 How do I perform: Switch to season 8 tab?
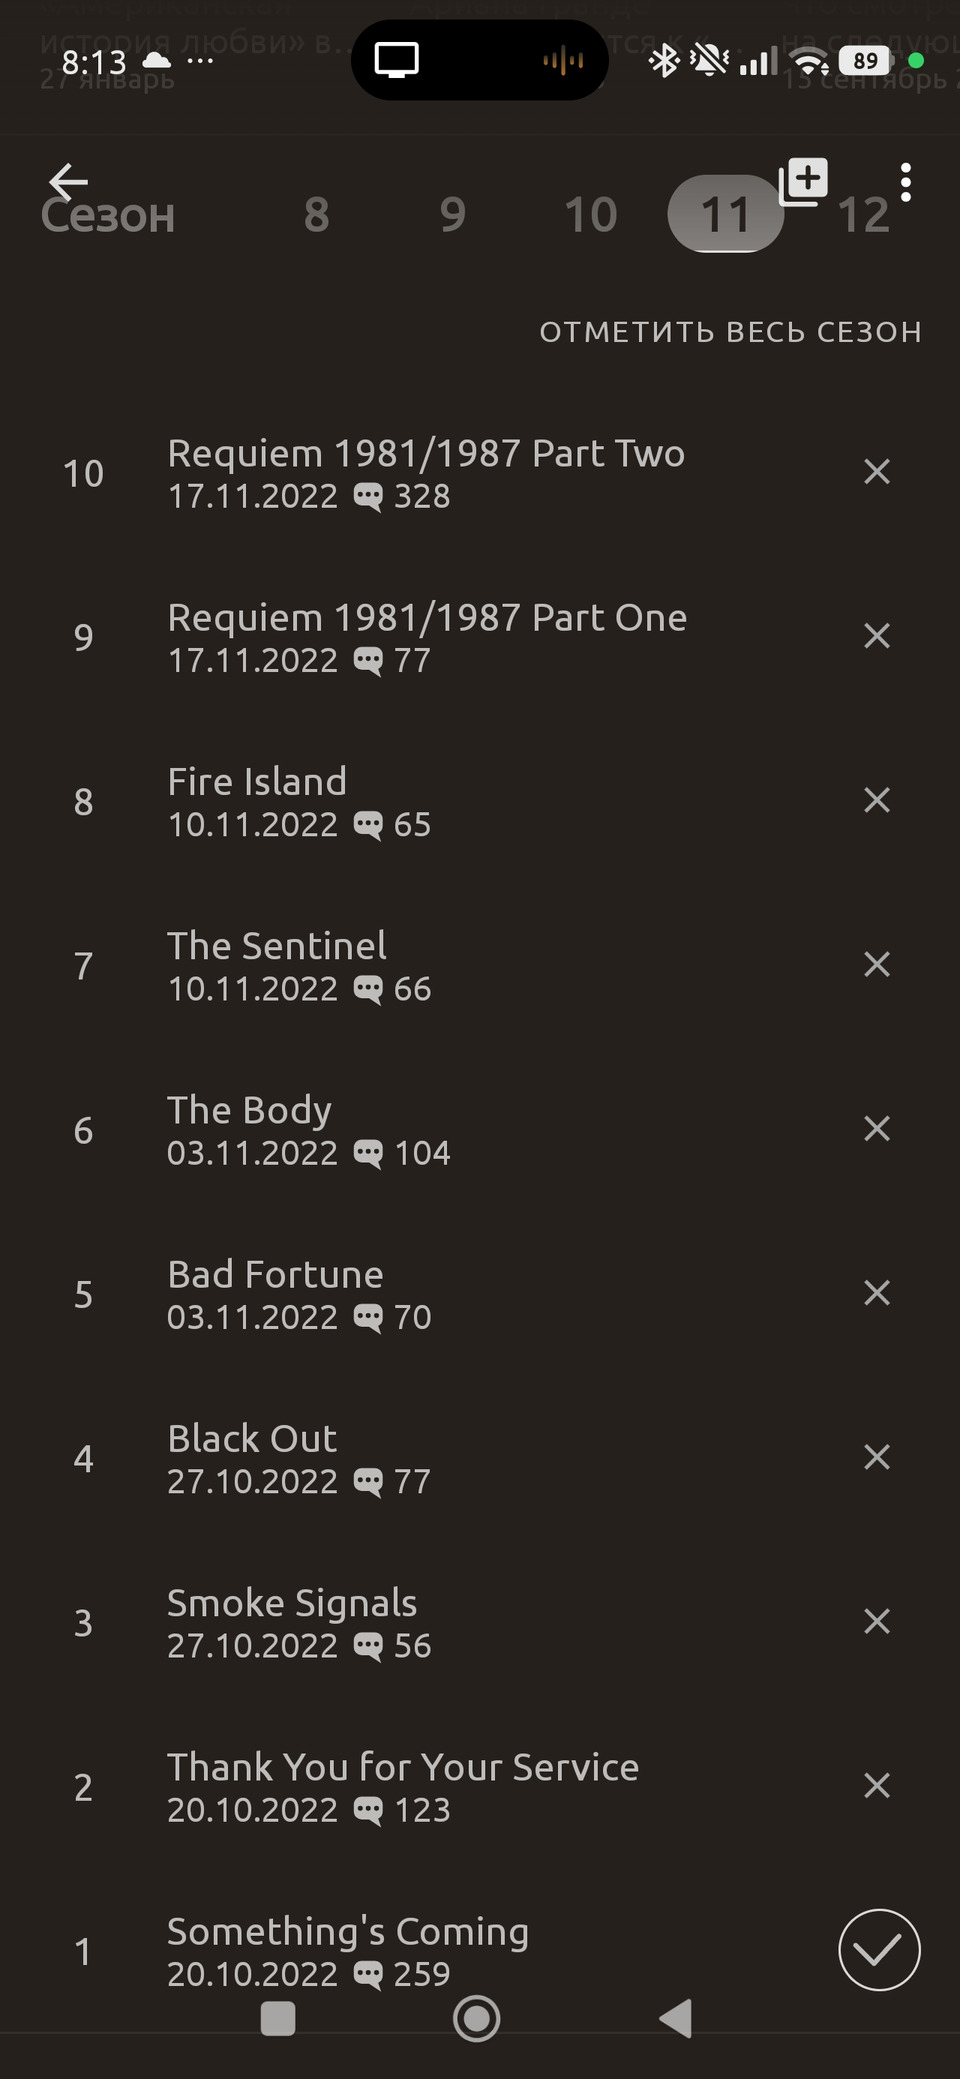[316, 215]
